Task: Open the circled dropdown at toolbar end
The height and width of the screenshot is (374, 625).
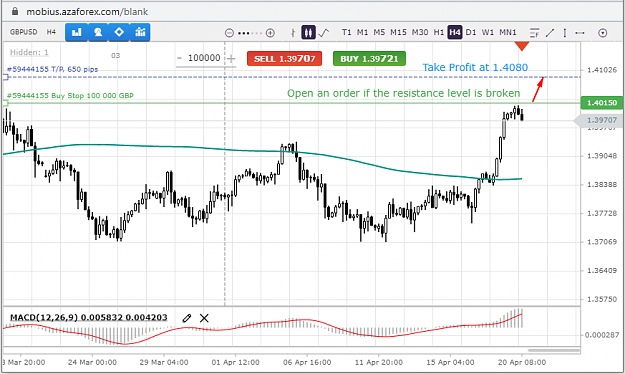Action: coord(603,33)
